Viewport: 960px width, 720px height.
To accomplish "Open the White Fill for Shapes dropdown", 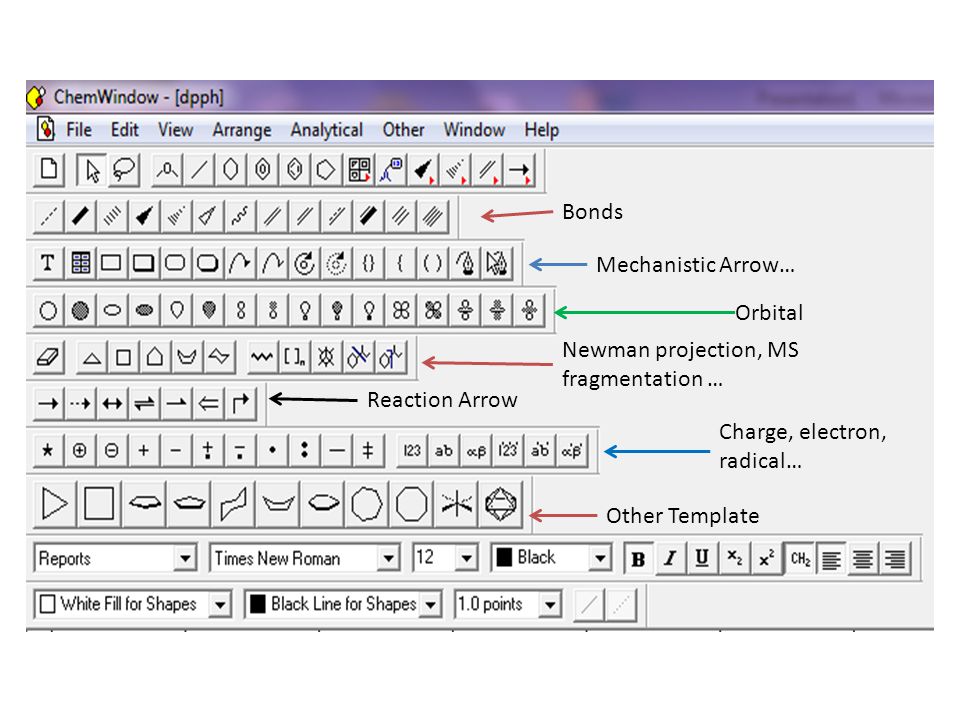I will click(220, 605).
